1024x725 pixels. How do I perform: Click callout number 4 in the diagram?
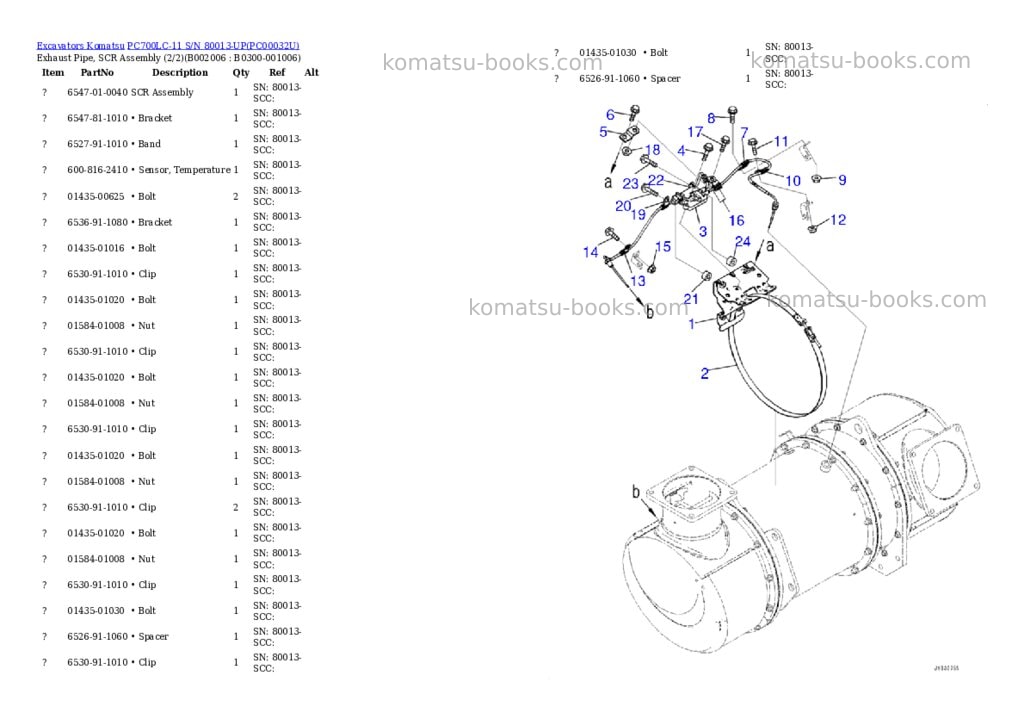[x=681, y=152]
